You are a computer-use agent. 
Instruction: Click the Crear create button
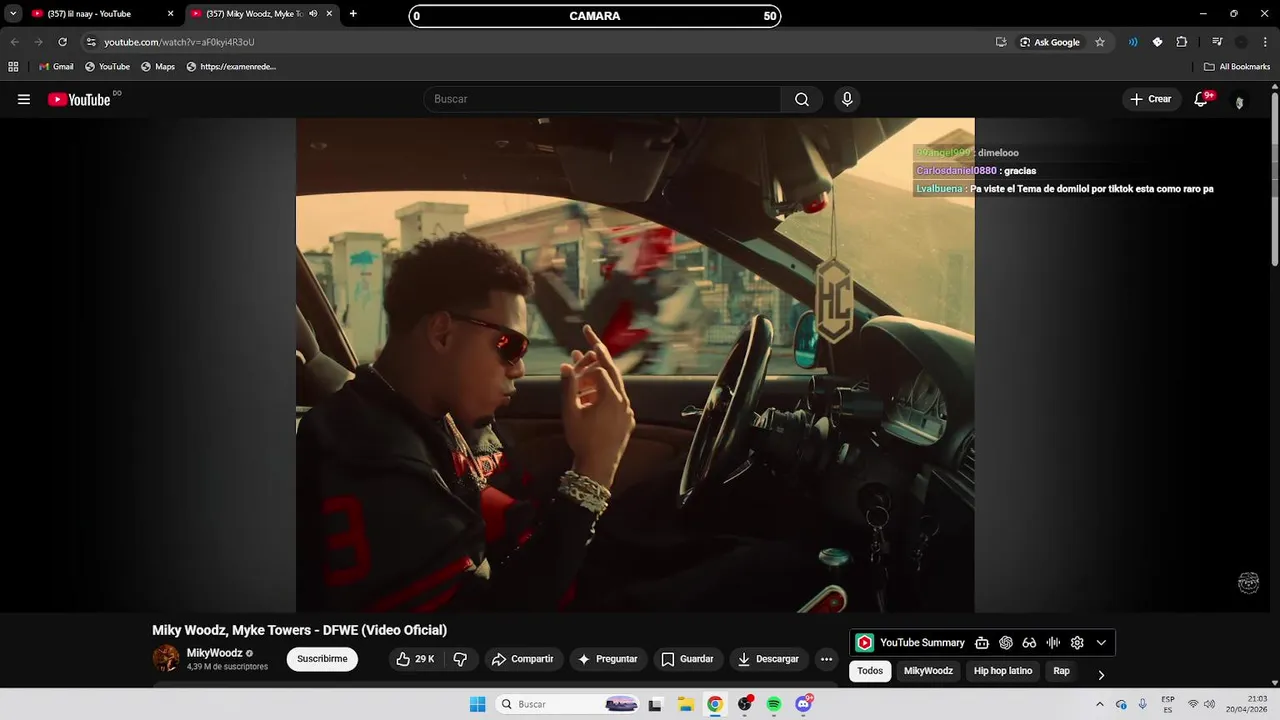pos(1151,99)
